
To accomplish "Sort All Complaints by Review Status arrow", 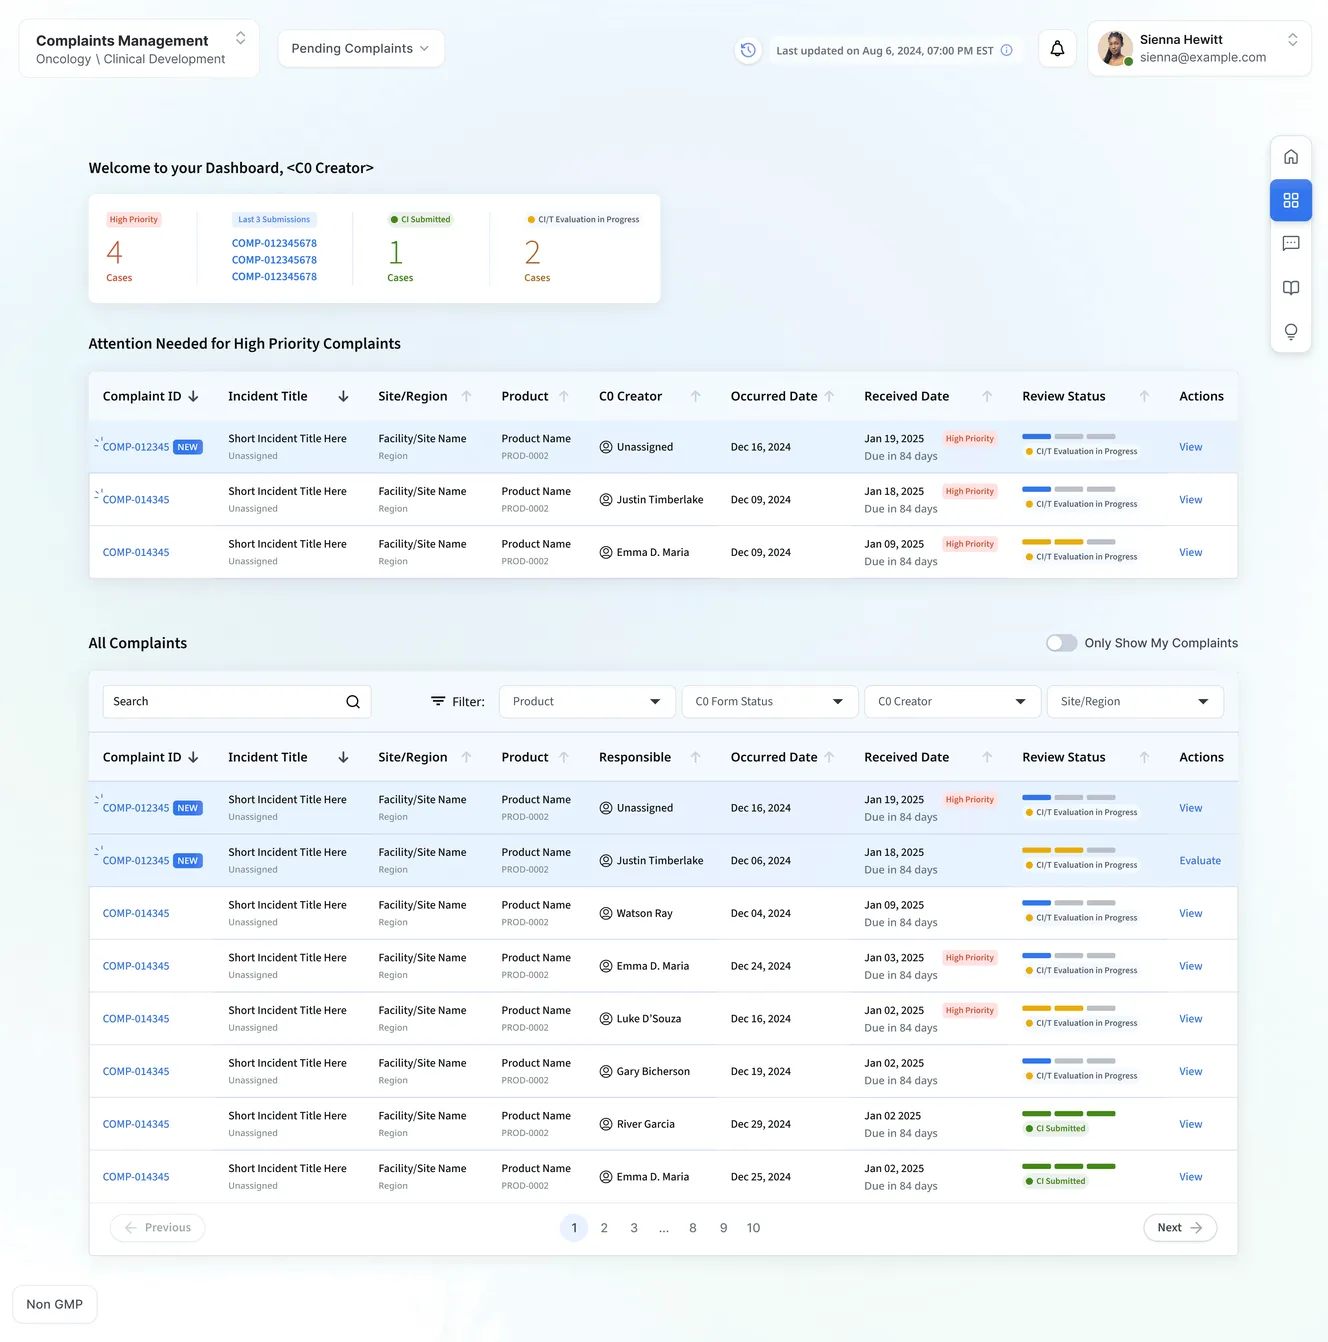I will tap(1144, 758).
